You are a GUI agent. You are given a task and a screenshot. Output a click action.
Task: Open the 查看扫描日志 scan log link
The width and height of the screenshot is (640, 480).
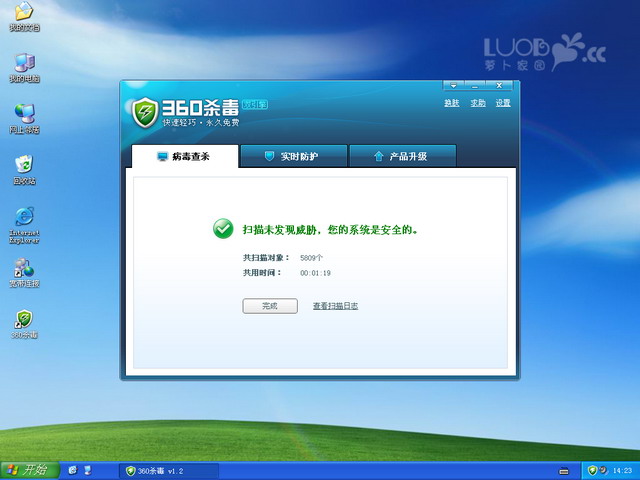336,306
